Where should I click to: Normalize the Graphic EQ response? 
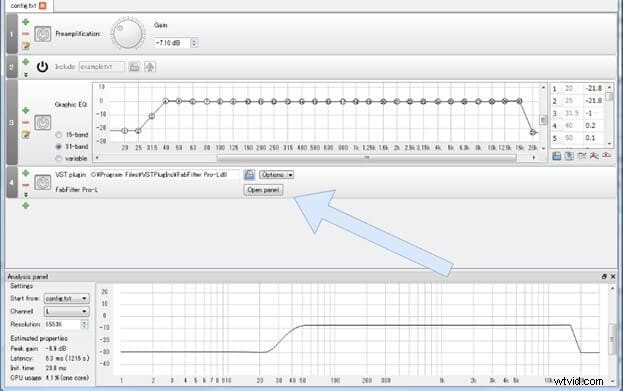pyautogui.click(x=594, y=156)
